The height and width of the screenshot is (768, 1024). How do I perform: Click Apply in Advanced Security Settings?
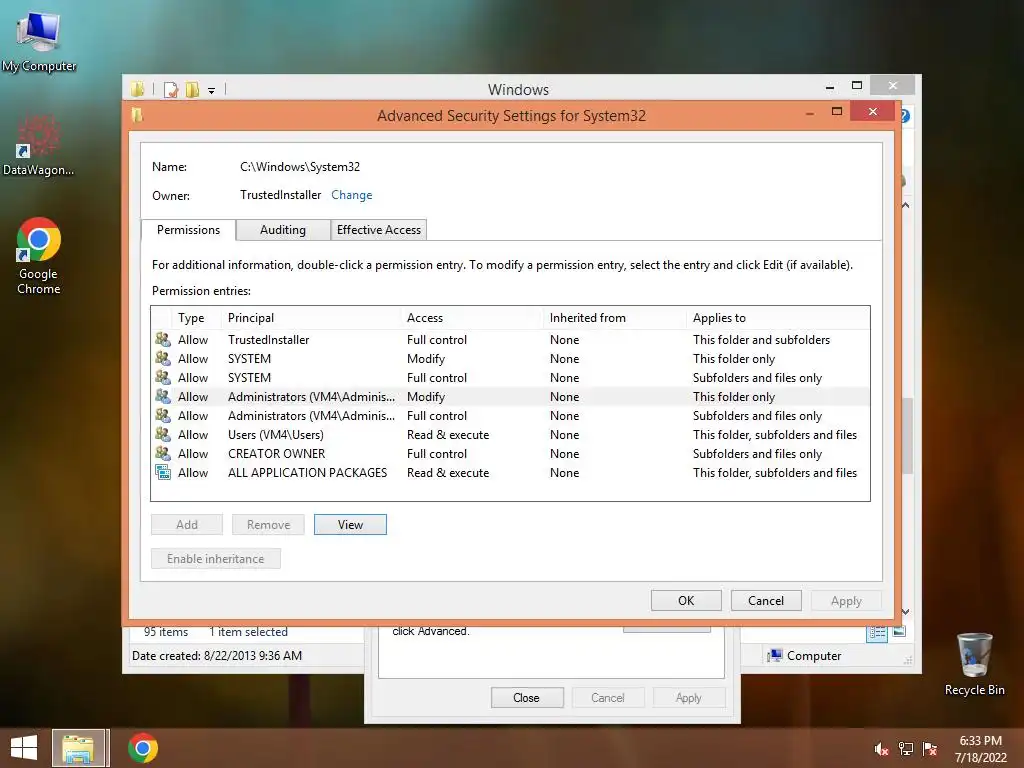tap(846, 600)
